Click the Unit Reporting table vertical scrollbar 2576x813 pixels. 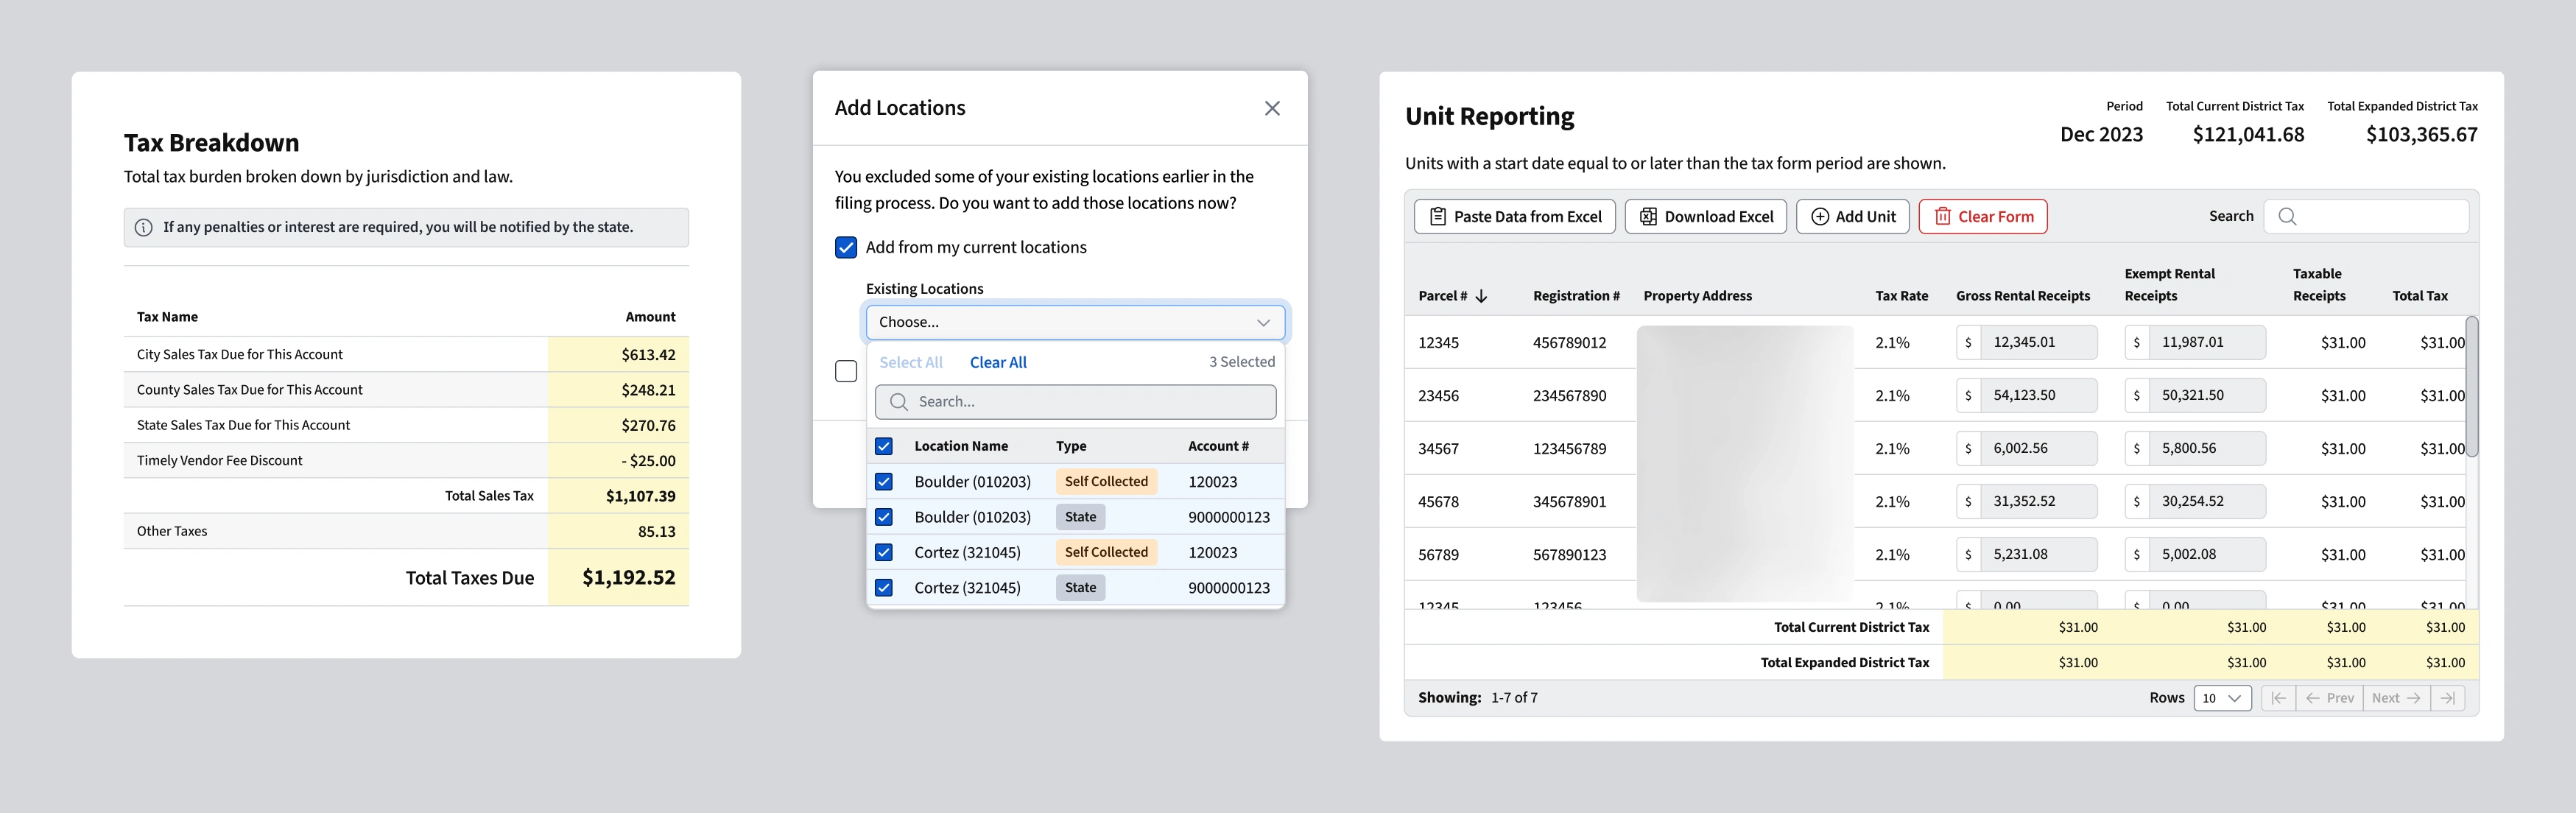click(2471, 387)
